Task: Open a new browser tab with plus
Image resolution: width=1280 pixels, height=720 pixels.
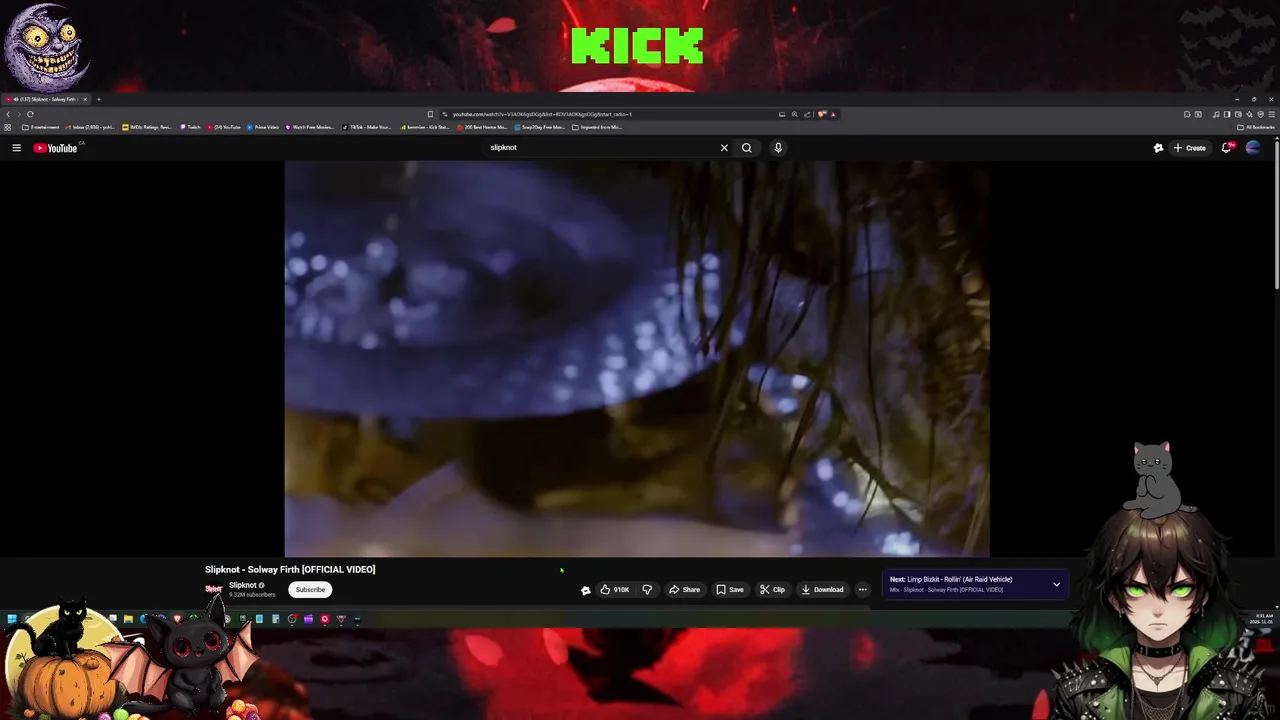Action: pyautogui.click(x=98, y=99)
